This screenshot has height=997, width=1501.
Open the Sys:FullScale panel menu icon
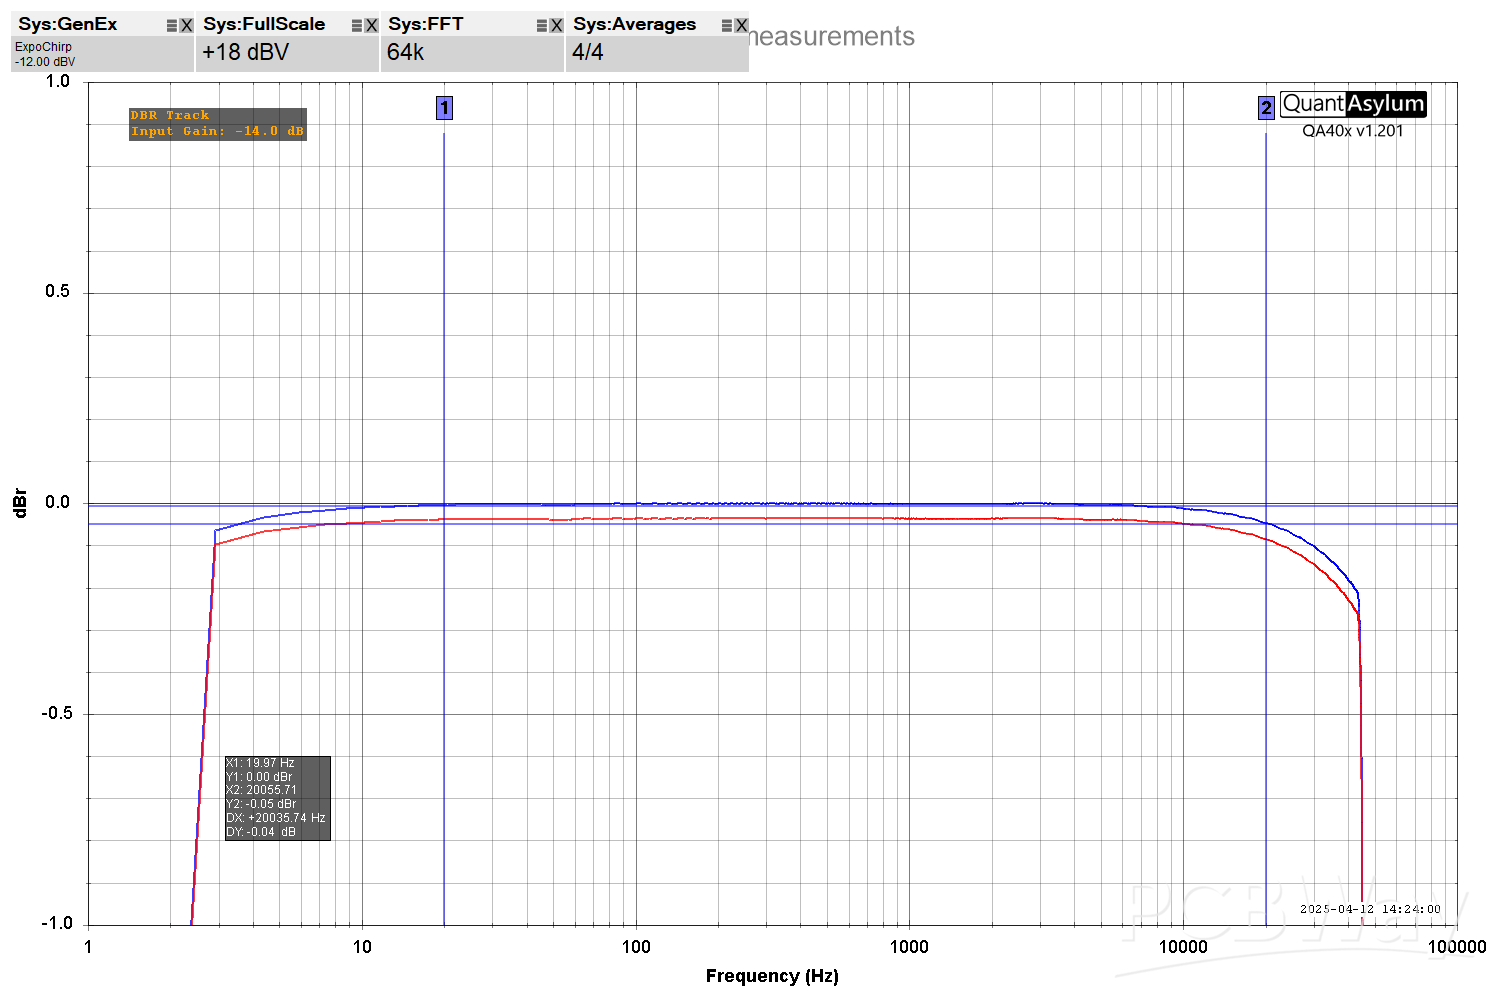tap(357, 26)
